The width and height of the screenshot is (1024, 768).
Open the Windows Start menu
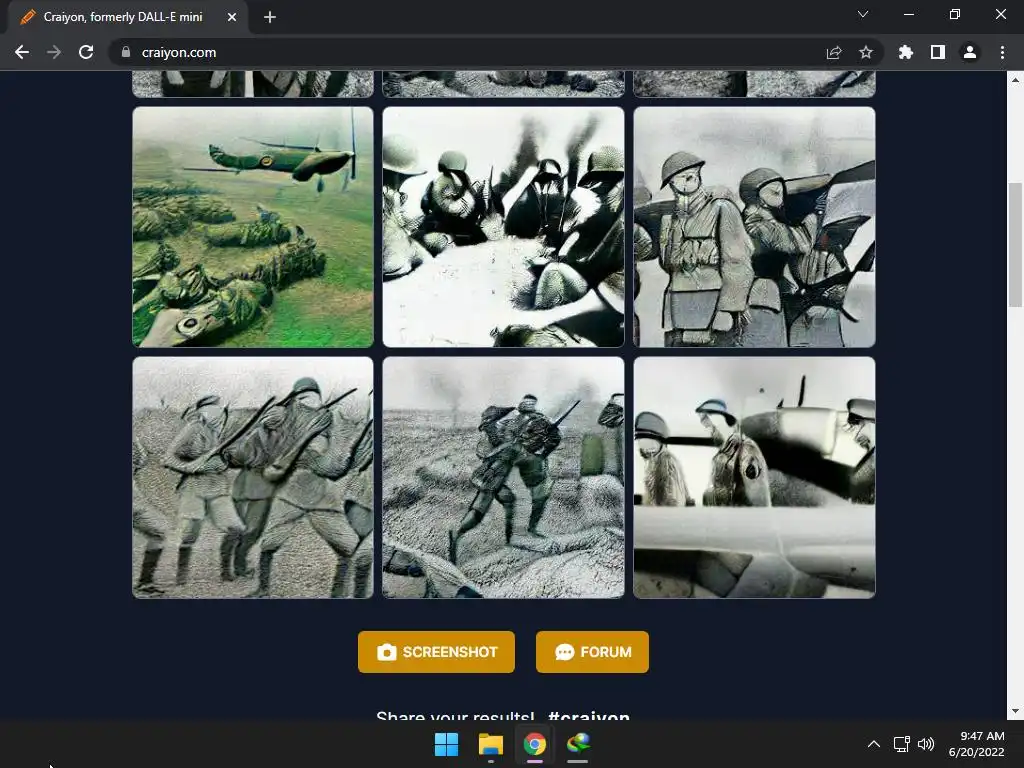447,744
